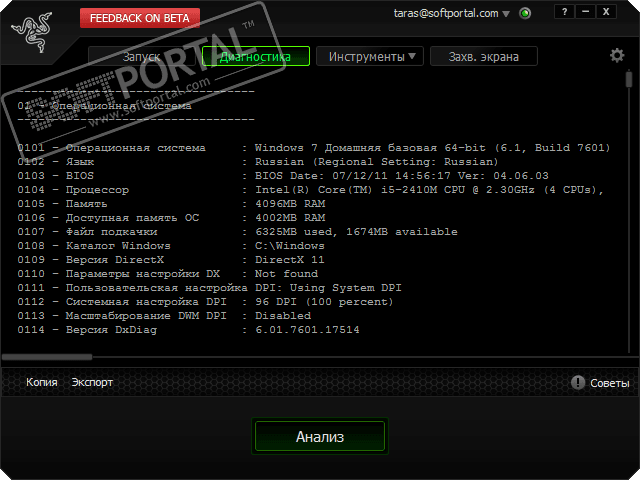Screen dimensions: 641x480
Task: Click the exclamation icon beside Советы
Action: click(578, 383)
